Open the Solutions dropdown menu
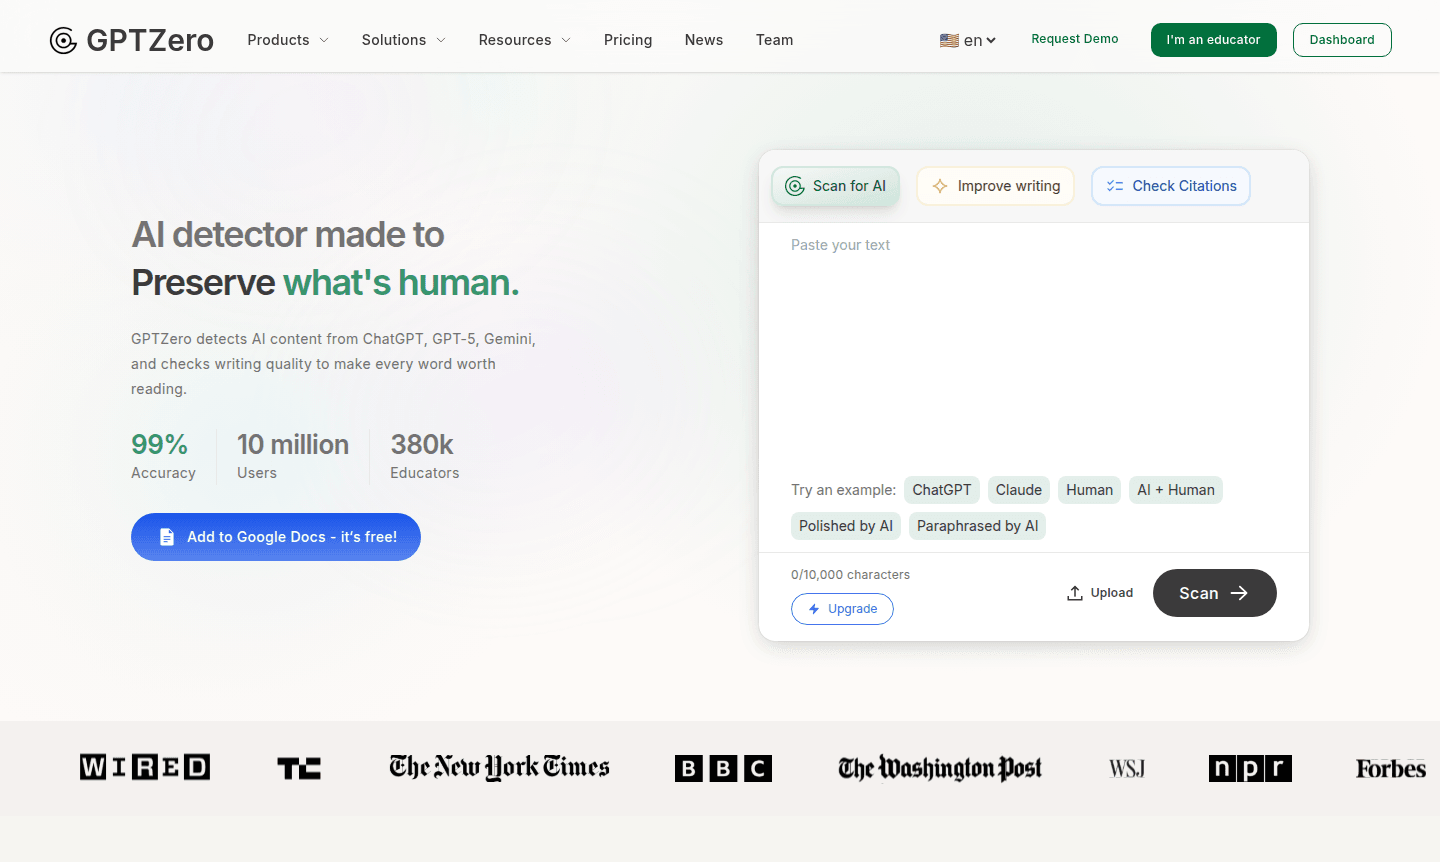Image resolution: width=1440 pixels, height=862 pixels. (x=403, y=40)
